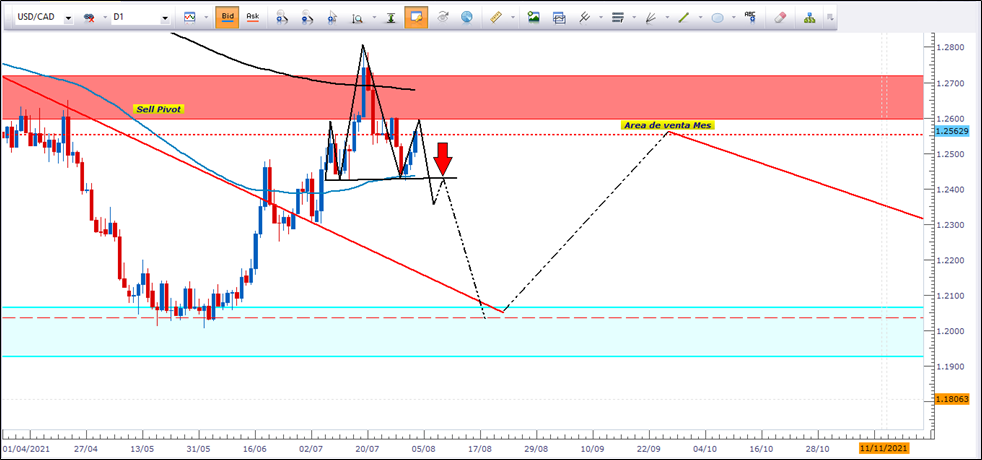Image resolution: width=982 pixels, height=460 pixels.
Task: Click the Area de venta Mes label
Action: (667, 125)
